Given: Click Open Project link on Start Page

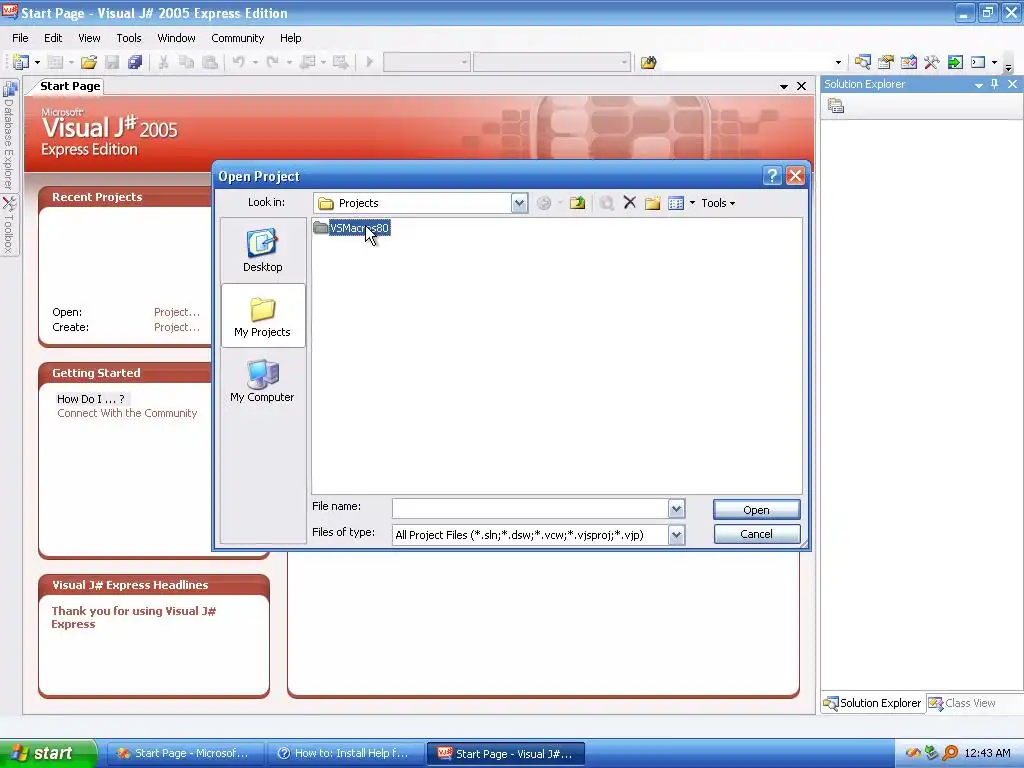Looking at the screenshot, I should point(177,312).
